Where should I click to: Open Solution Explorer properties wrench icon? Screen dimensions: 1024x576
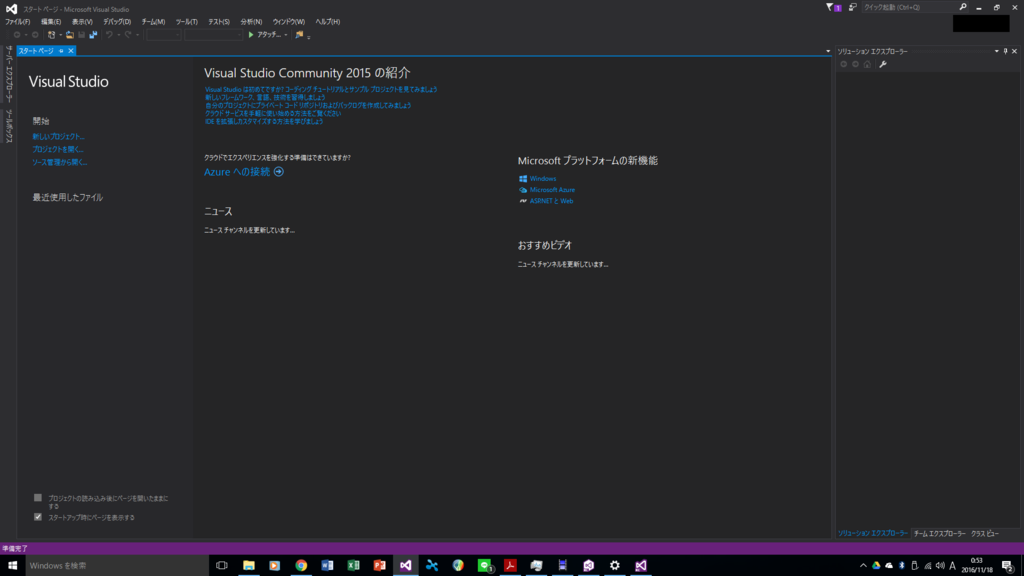[883, 64]
